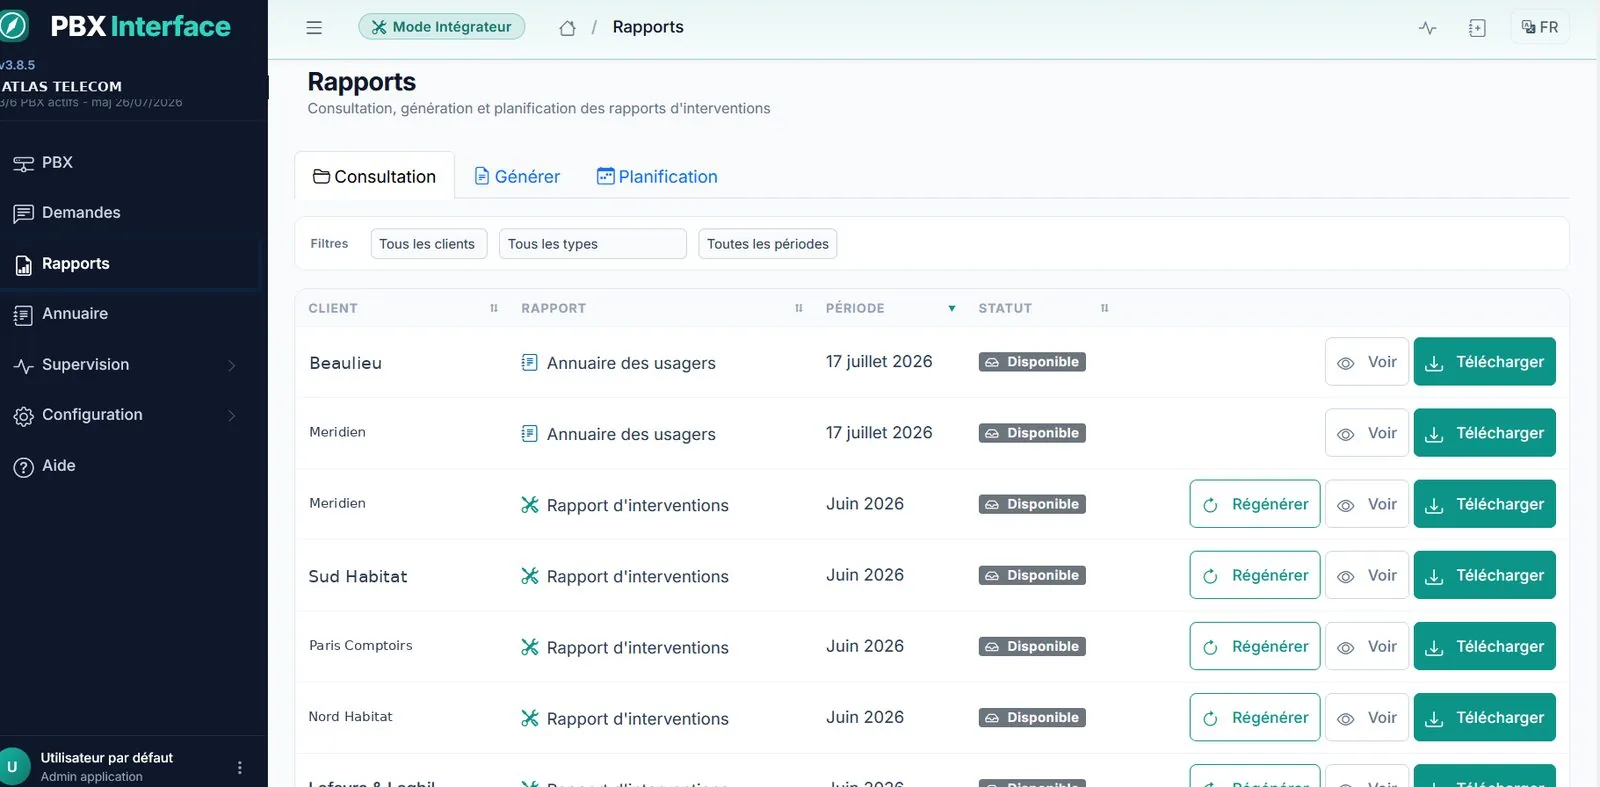Click Disponible status badge for Beaulieu
Image resolution: width=1600 pixels, height=787 pixels.
pyautogui.click(x=1032, y=362)
